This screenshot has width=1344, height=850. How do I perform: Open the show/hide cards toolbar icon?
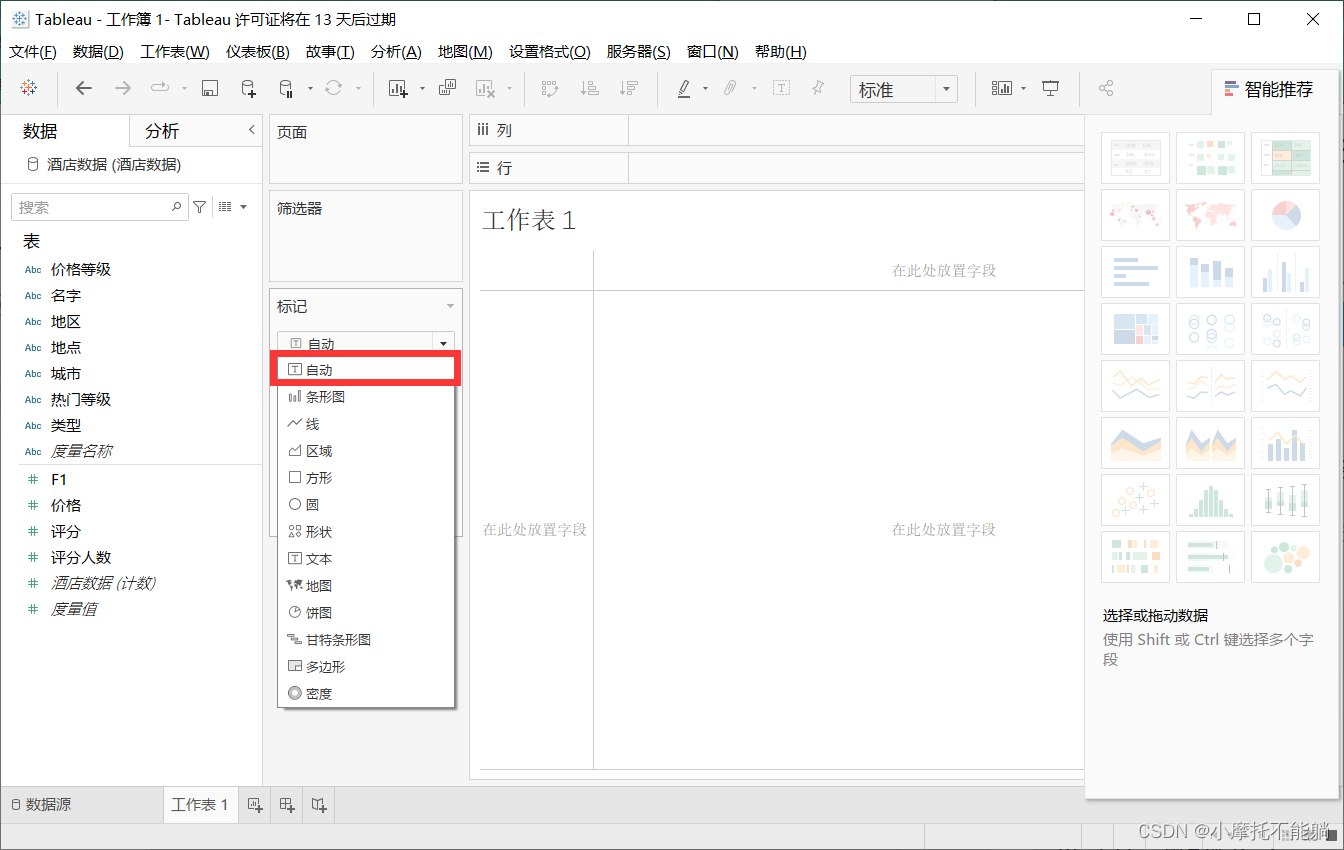coord(1001,89)
